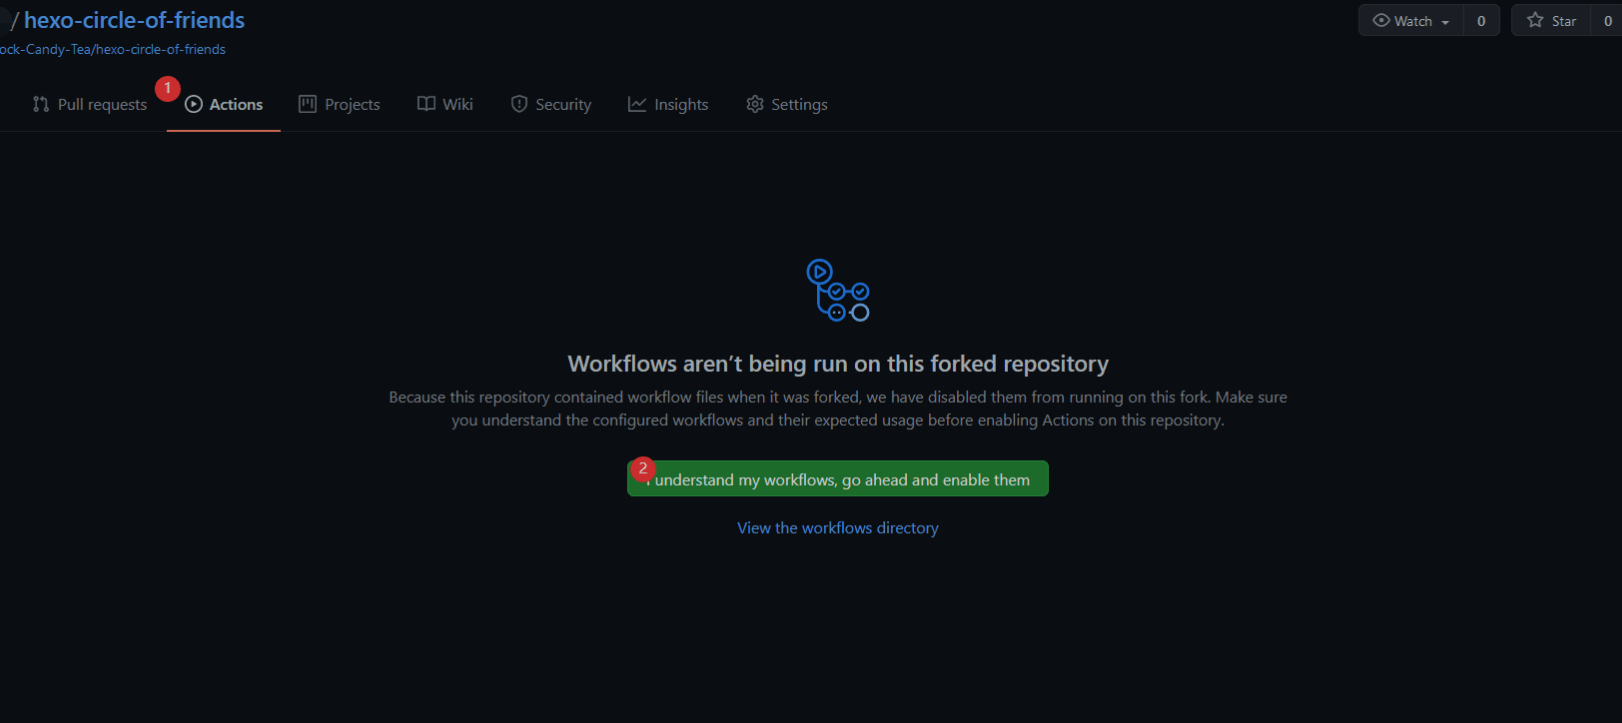Image resolution: width=1622 pixels, height=723 pixels.
Task: Click the Pull requests branch icon
Action: 41,104
